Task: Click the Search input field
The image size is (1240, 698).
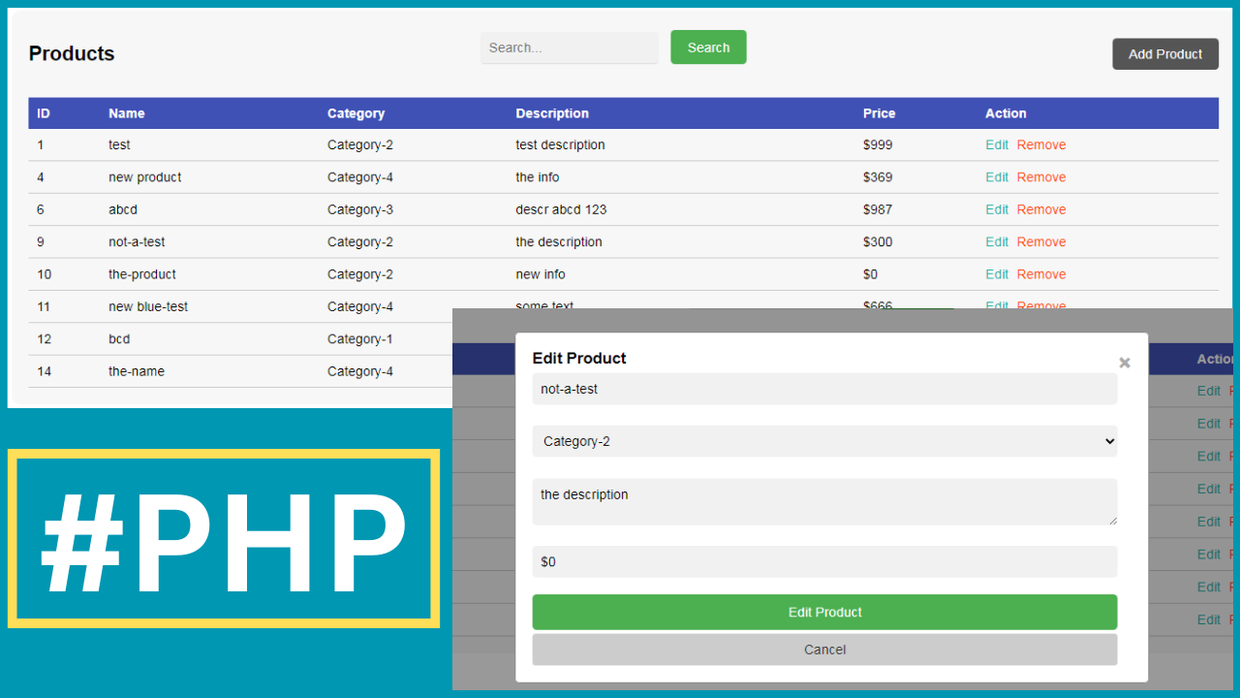Action: pyautogui.click(x=569, y=47)
